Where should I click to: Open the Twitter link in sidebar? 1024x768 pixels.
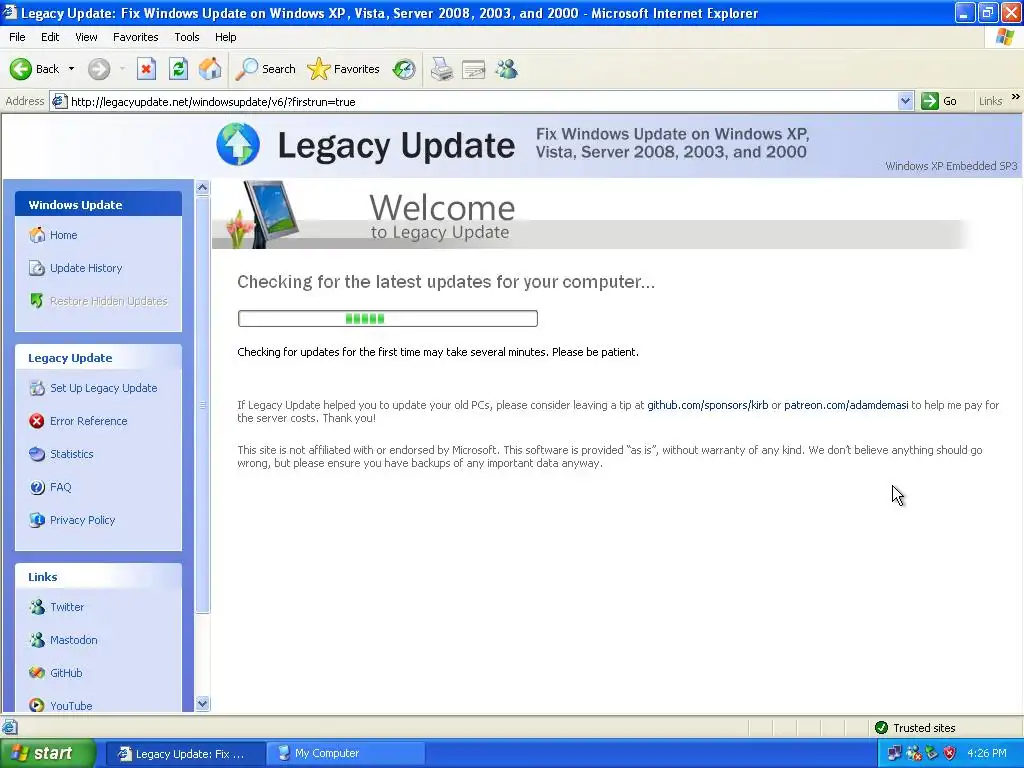pyautogui.click(x=67, y=607)
